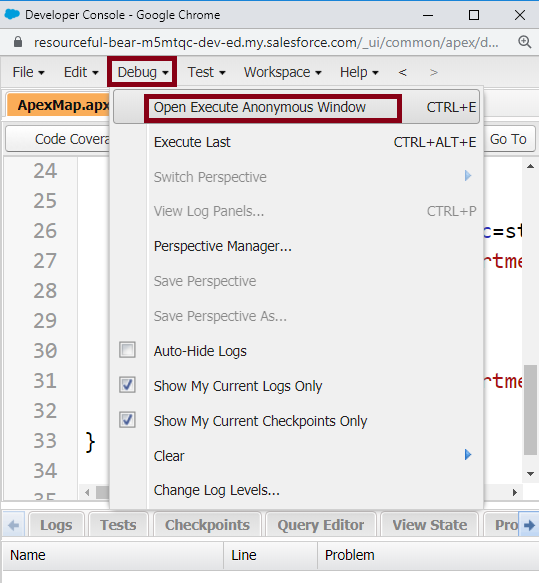Click the back '<' navigation button
Viewport: 539px width, 583px height.
403,72
